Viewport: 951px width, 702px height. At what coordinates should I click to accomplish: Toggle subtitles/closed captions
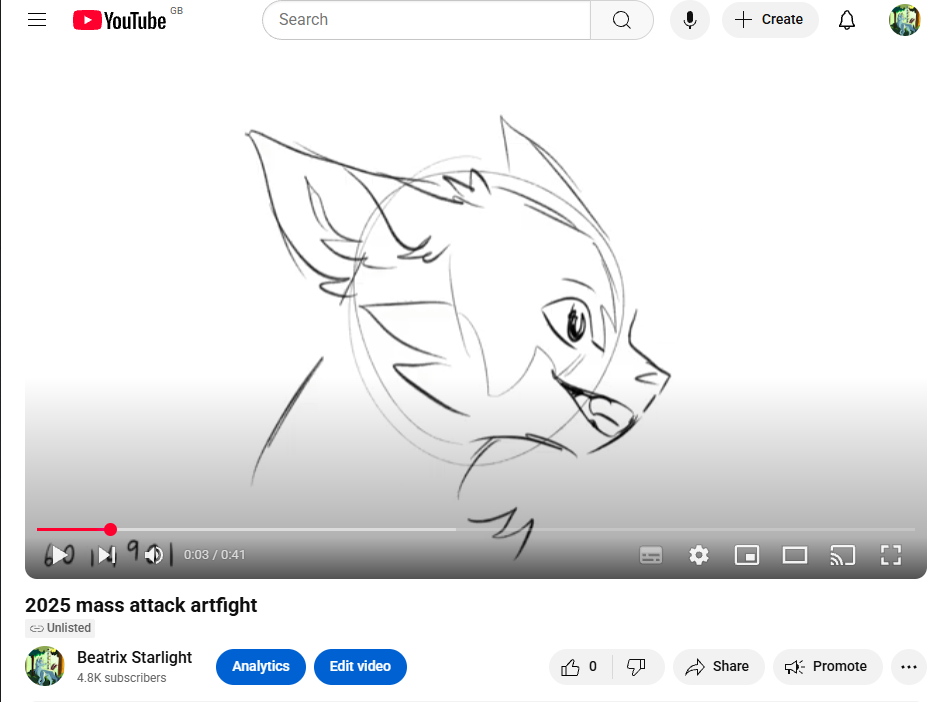tap(651, 555)
